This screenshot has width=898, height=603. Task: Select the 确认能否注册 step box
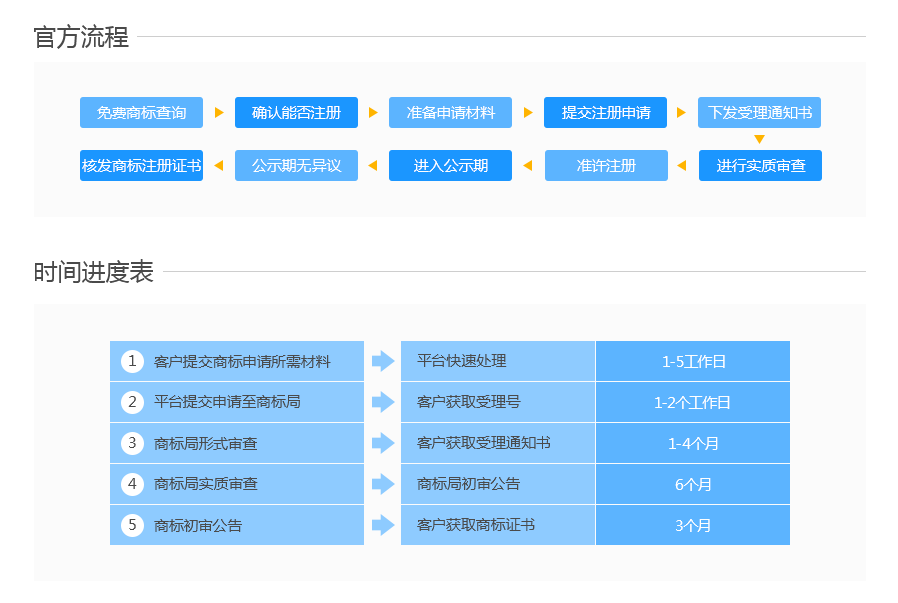coord(296,113)
